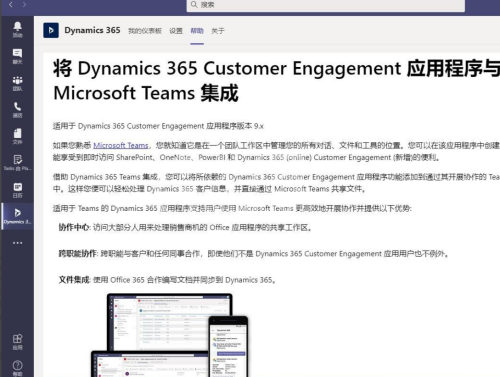The height and width of the screenshot is (377, 500).
Task: Click into the search box
Action: [326, 5]
